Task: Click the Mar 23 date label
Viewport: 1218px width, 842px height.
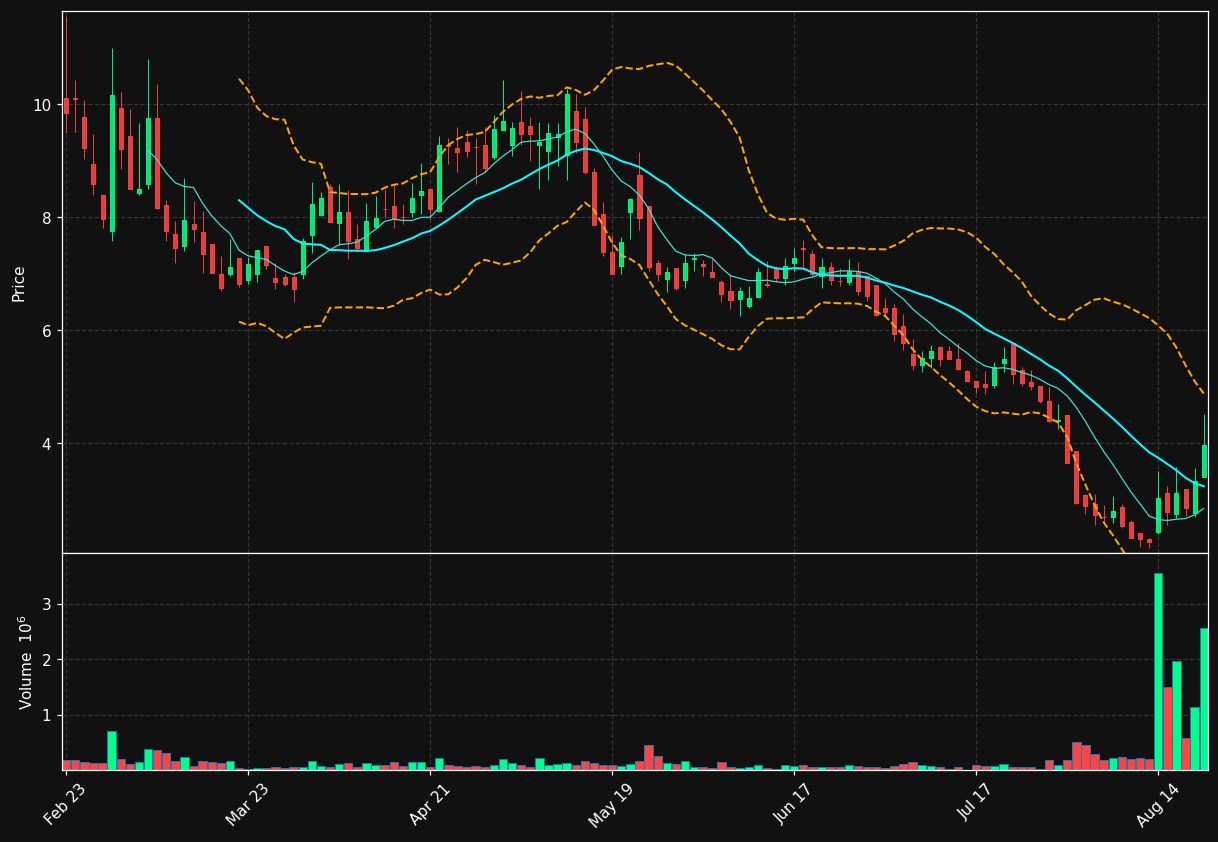Action: (x=247, y=804)
